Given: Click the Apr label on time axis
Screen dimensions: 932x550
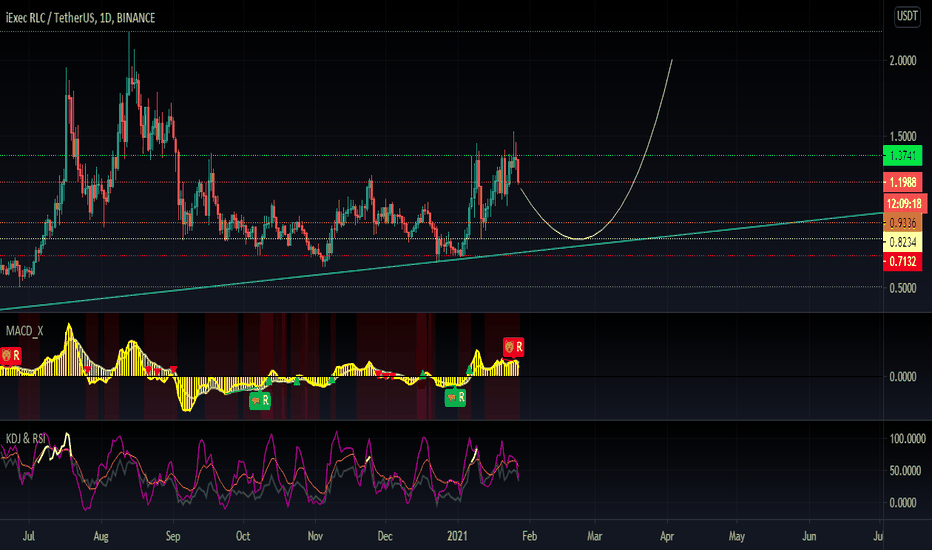Looking at the screenshot, I should coord(667,536).
